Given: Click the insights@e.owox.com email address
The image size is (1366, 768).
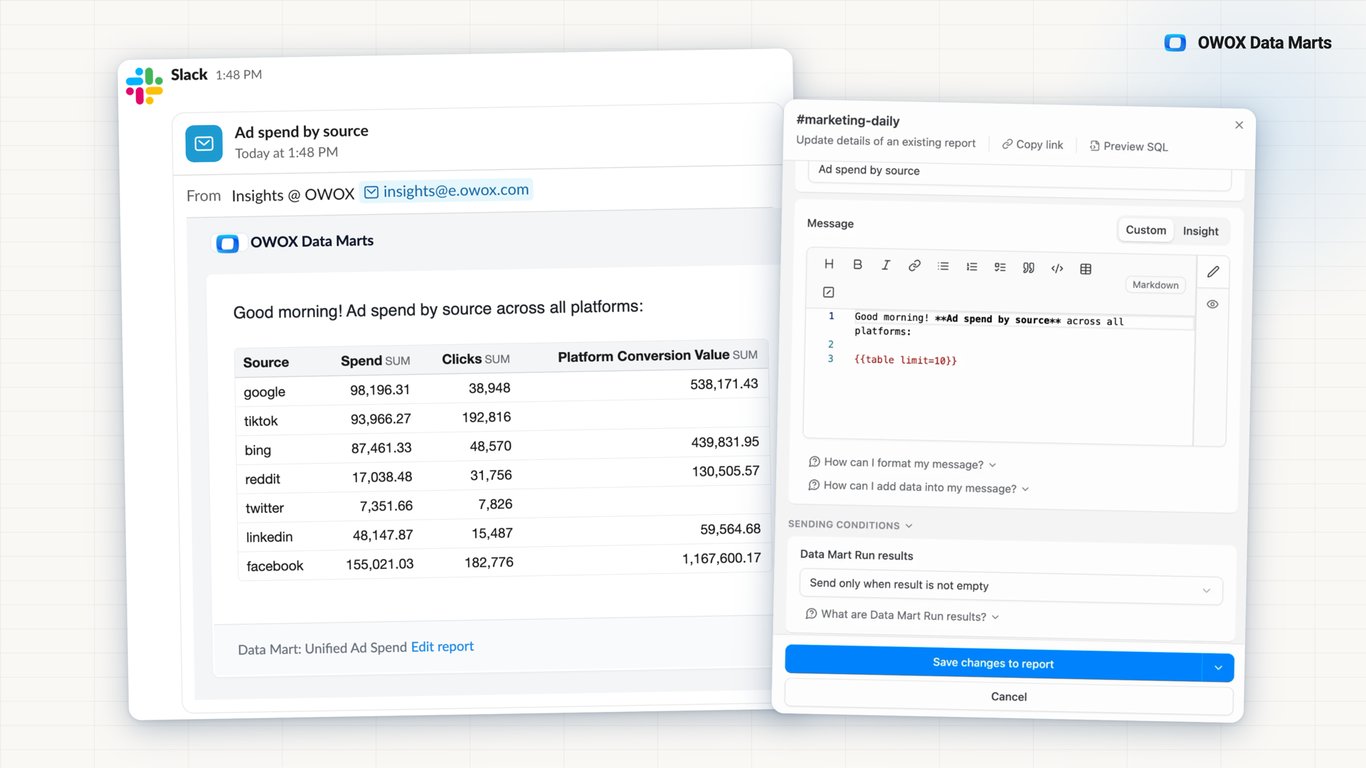Looking at the screenshot, I should coord(447,191).
